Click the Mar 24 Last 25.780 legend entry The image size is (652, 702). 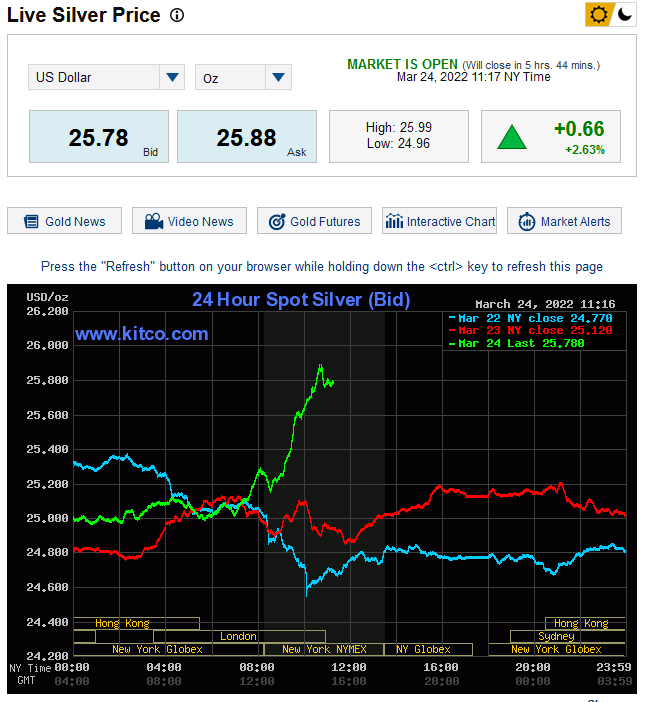[x=517, y=343]
